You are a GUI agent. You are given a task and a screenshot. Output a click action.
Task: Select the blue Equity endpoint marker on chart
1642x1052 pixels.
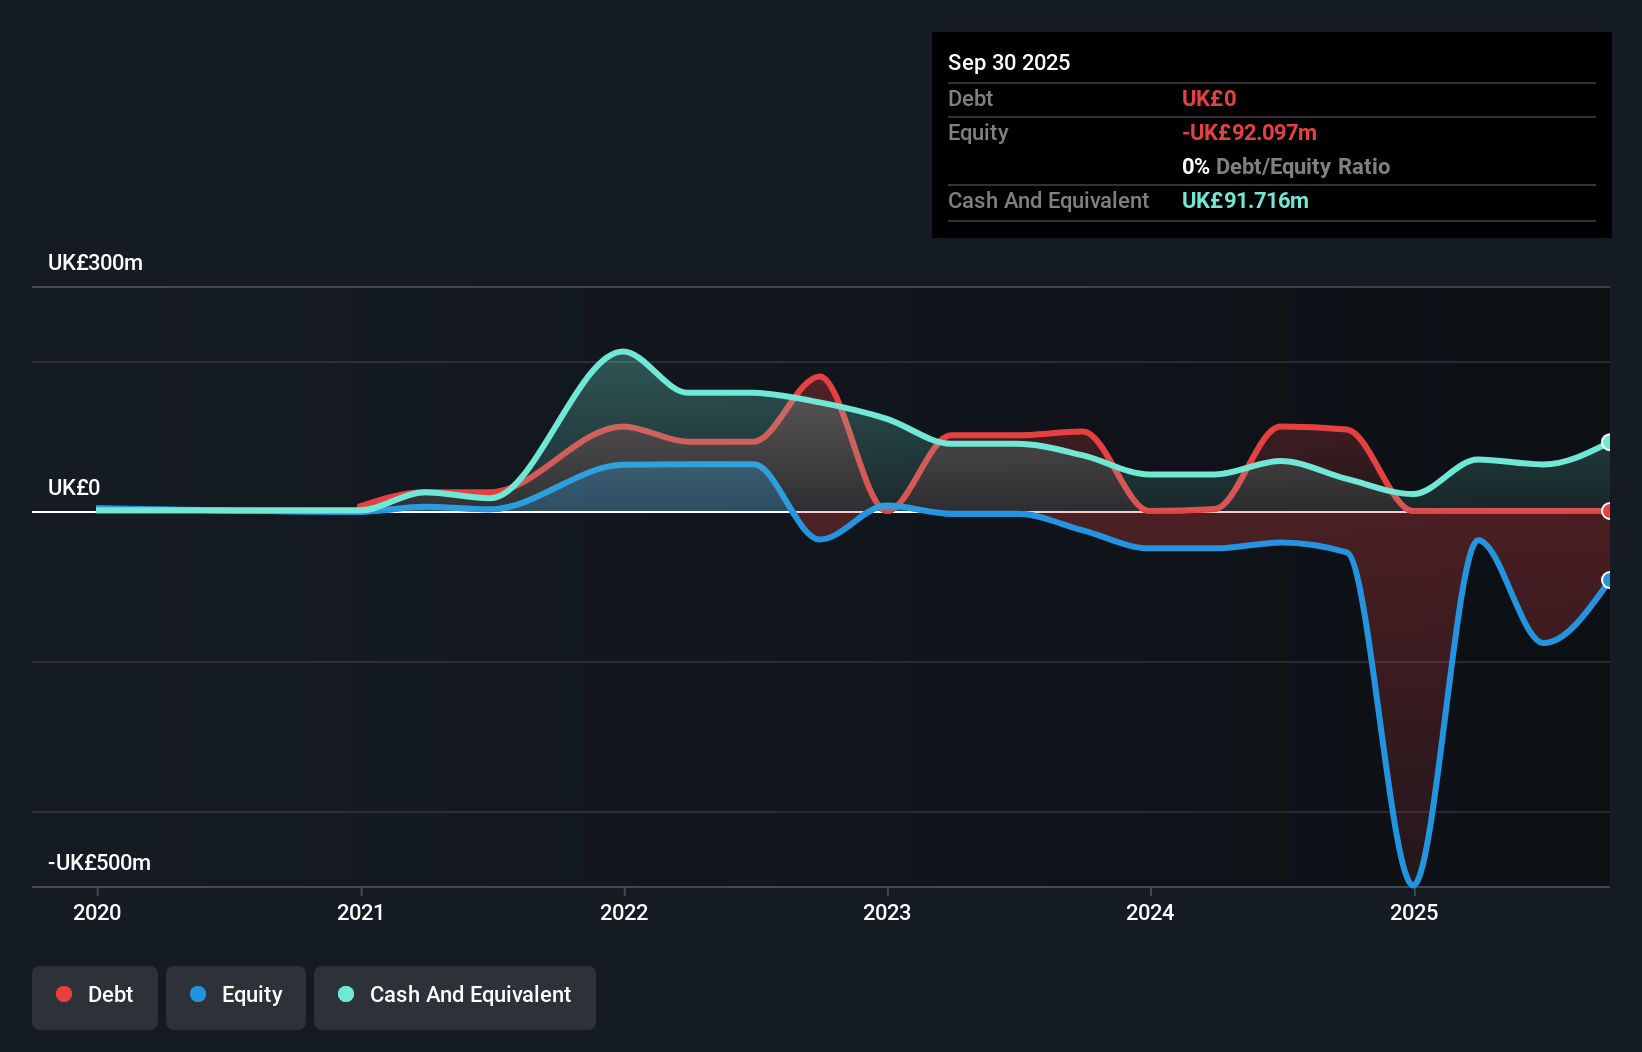pyautogui.click(x=1608, y=580)
